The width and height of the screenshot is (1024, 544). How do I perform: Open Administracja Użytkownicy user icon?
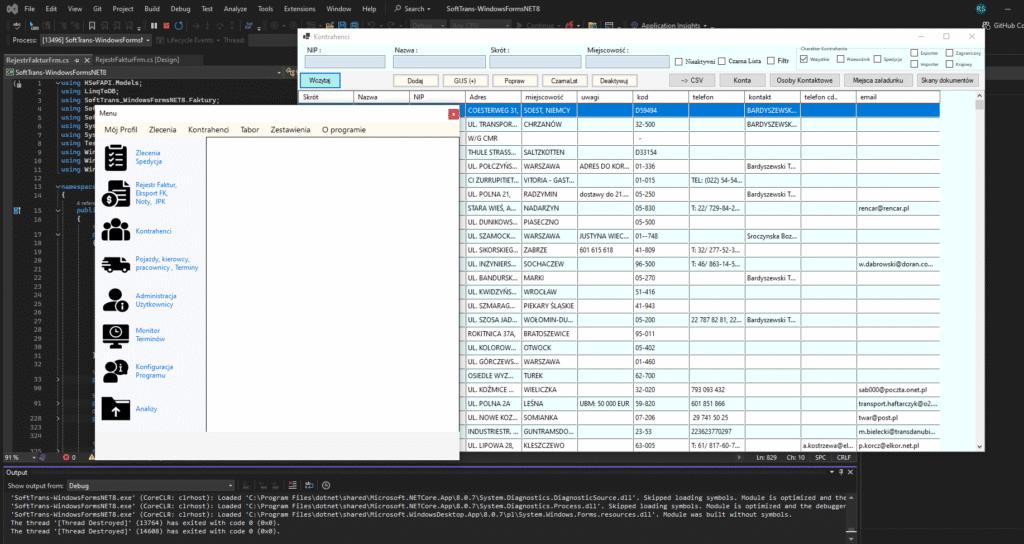coord(117,300)
